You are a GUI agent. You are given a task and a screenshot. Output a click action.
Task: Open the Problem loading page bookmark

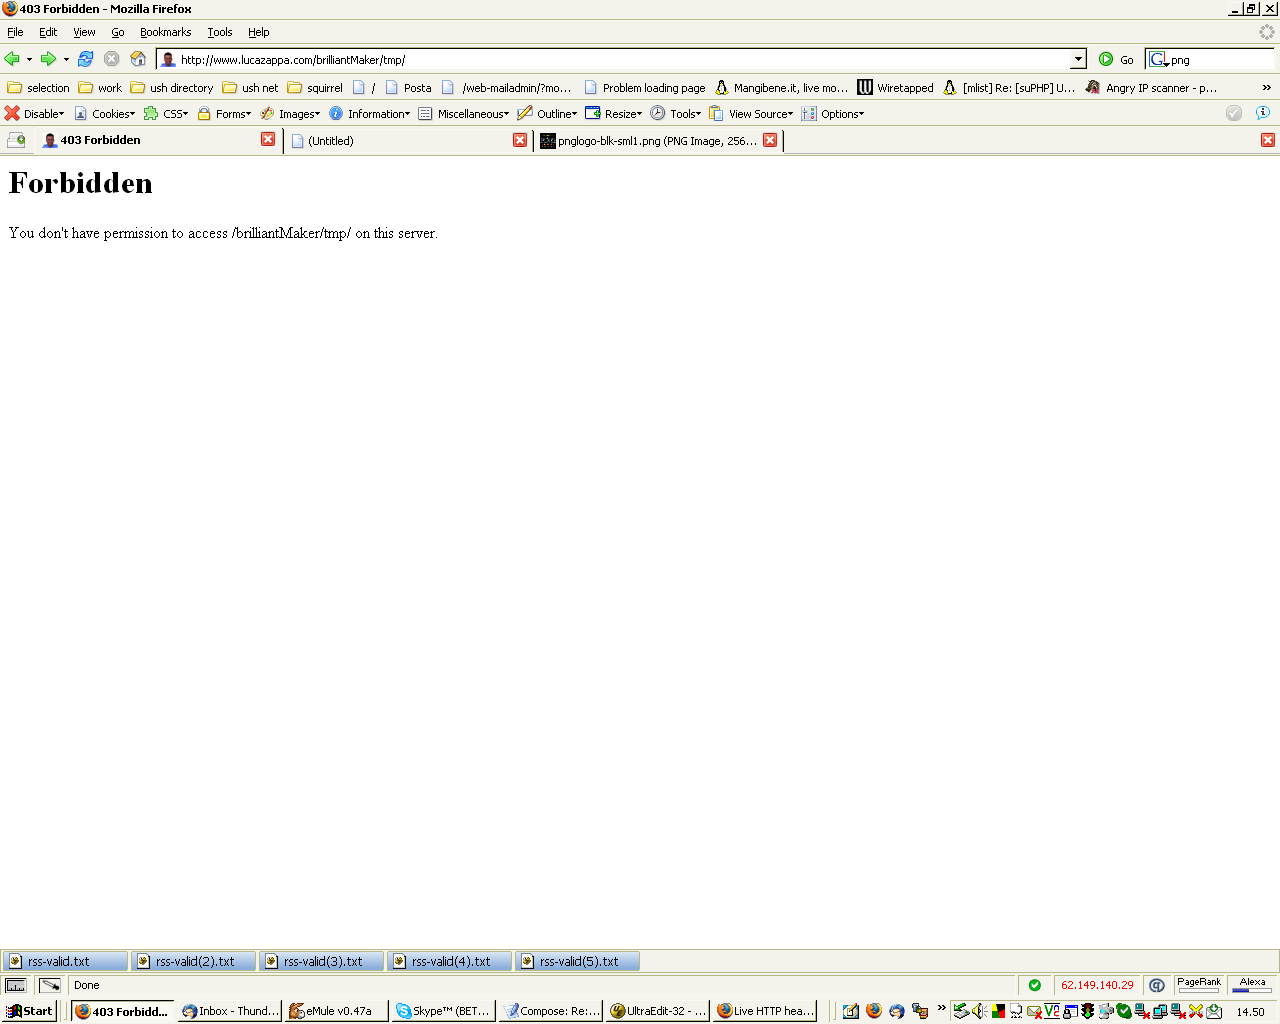[645, 88]
